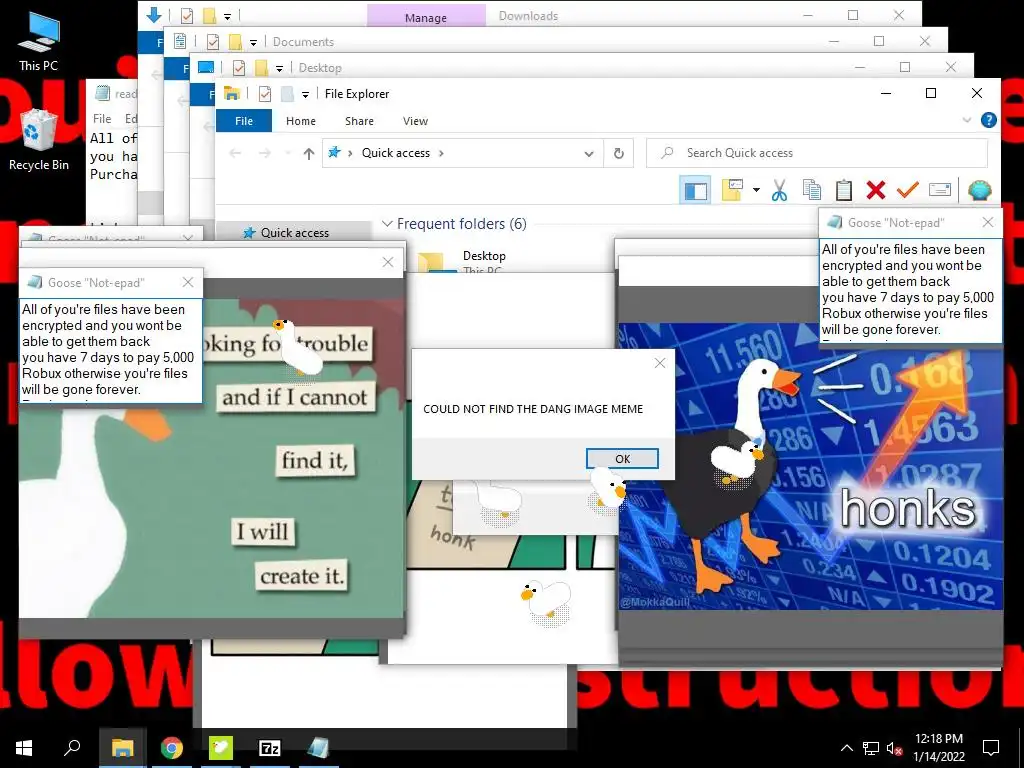
Task: Click New folder icon in Desktop window title bar
Action: pyautogui.click(x=261, y=68)
